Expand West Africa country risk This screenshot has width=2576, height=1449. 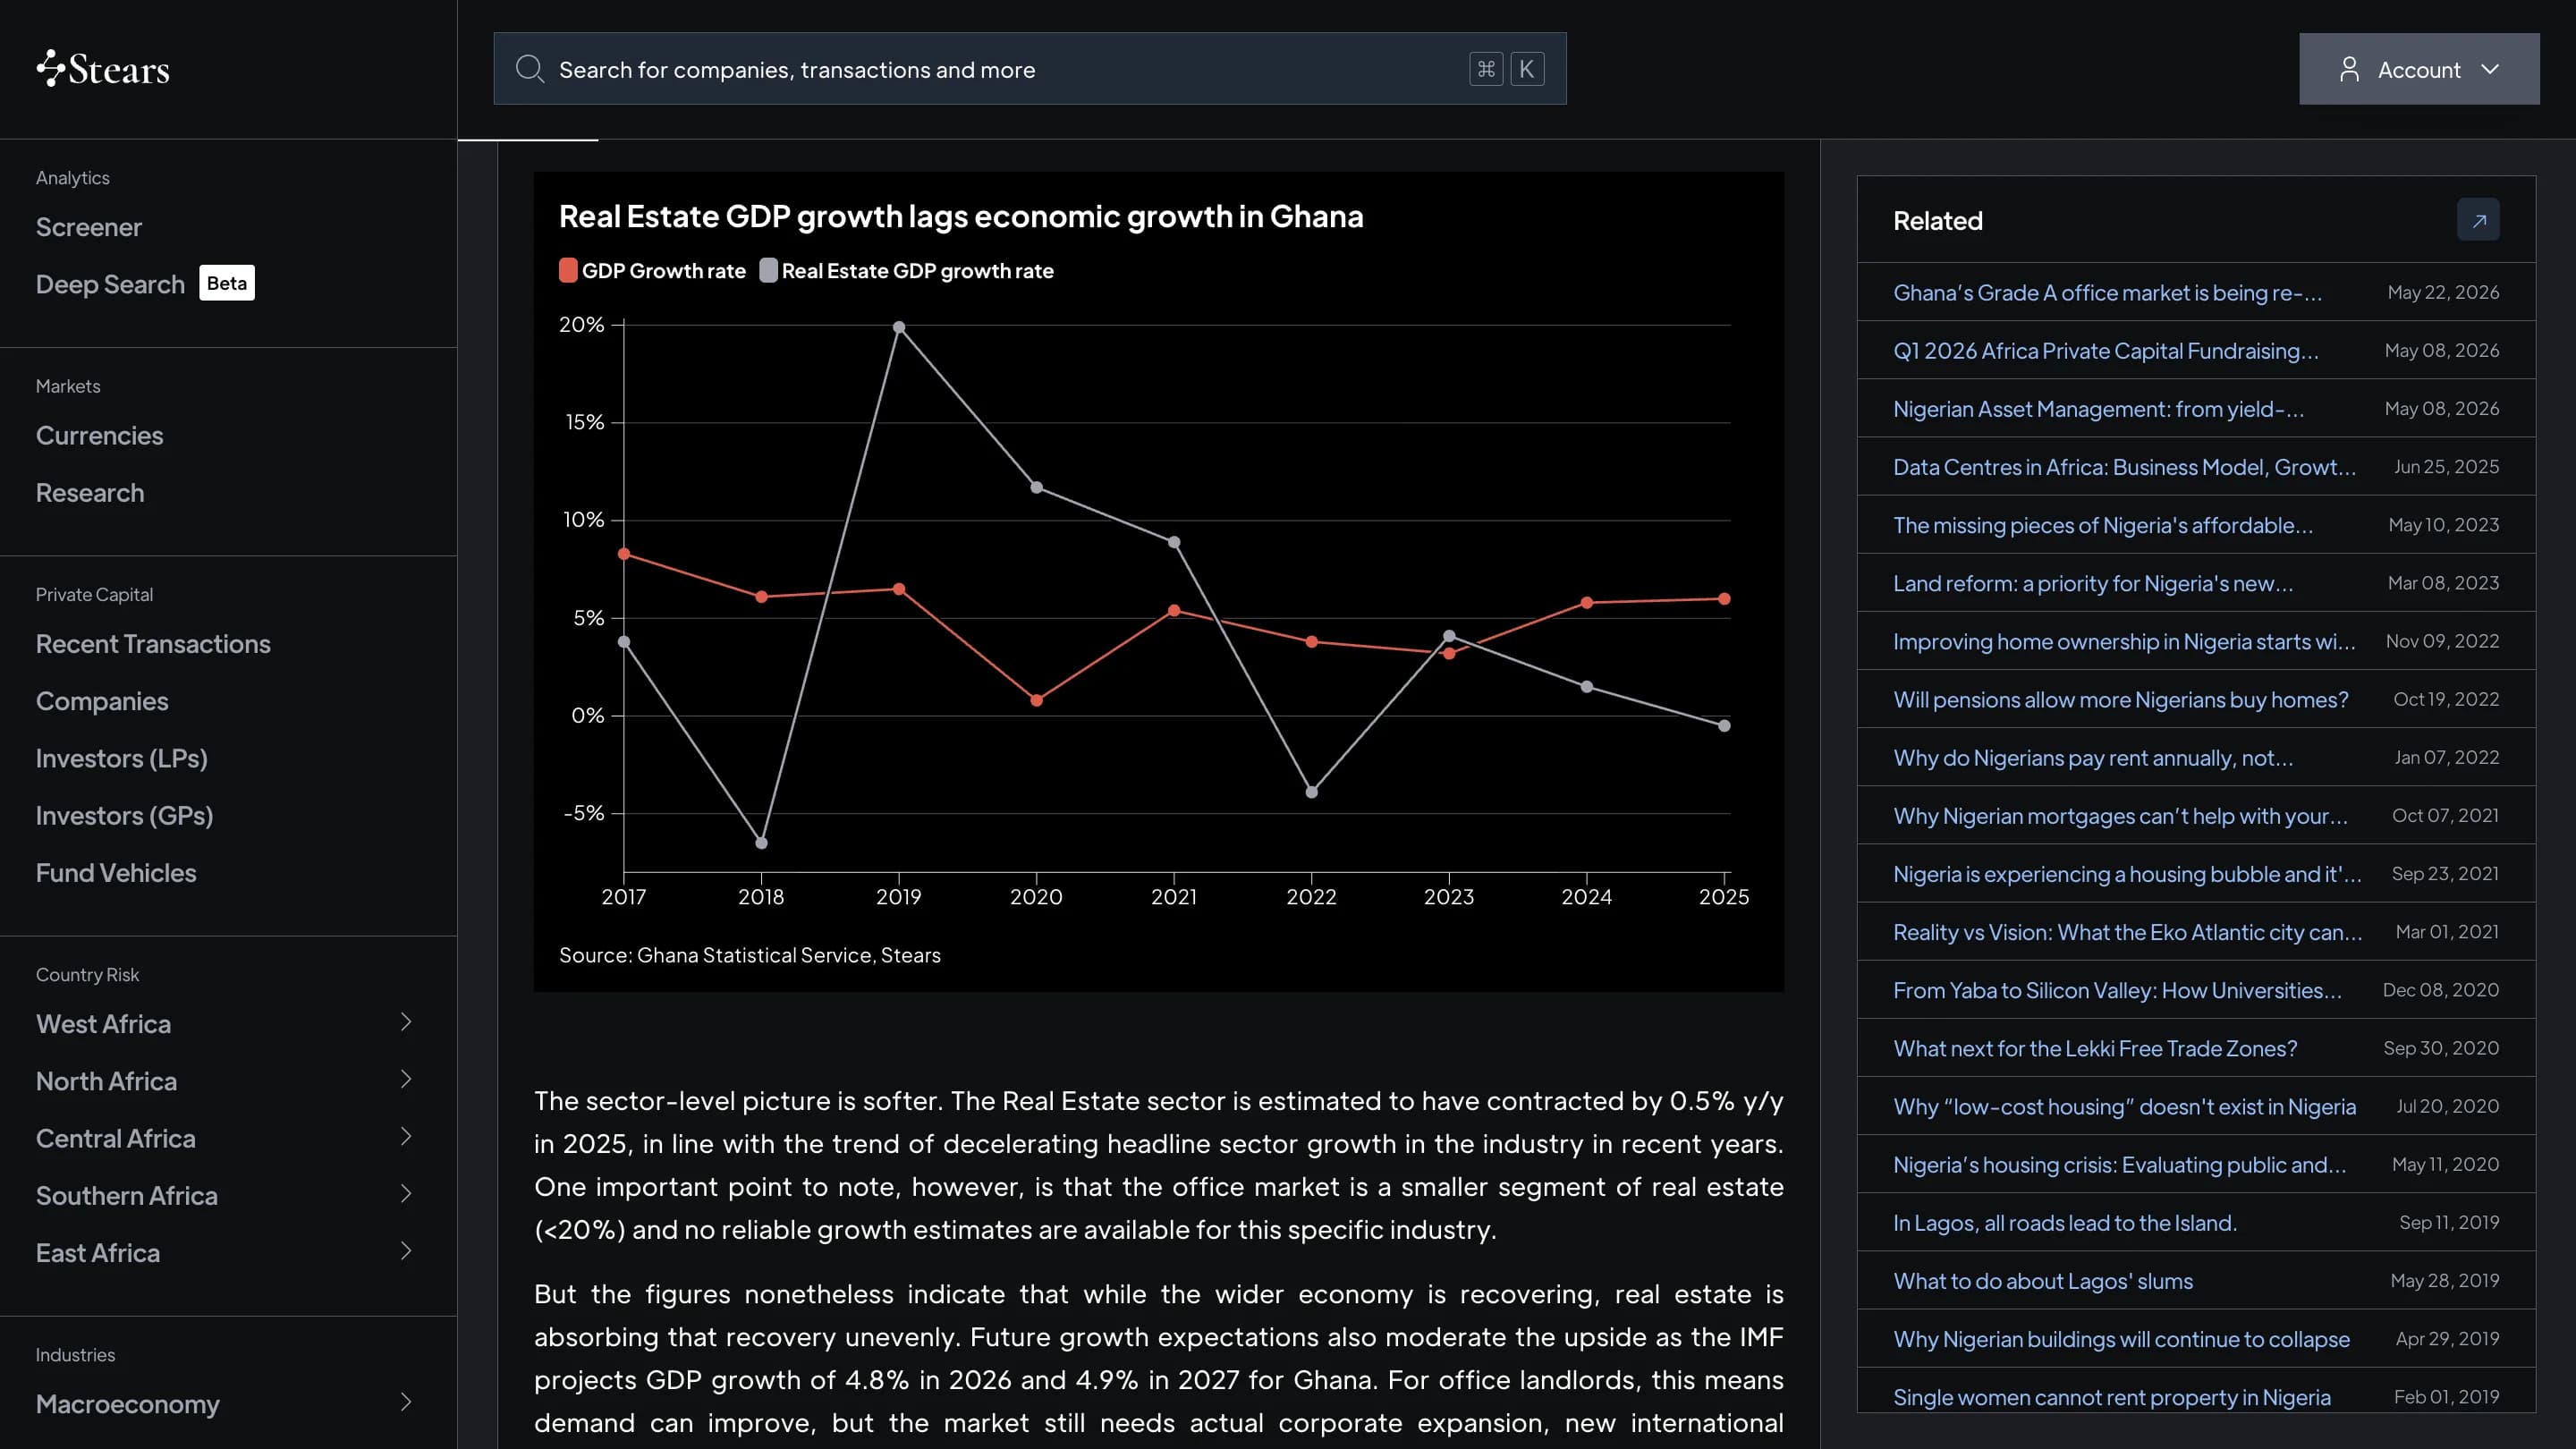[405, 1022]
